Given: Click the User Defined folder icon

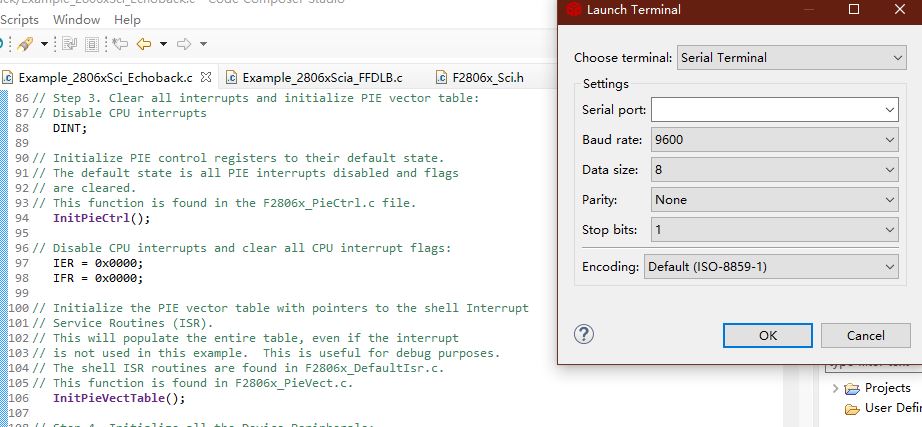Looking at the screenshot, I should click(852, 408).
